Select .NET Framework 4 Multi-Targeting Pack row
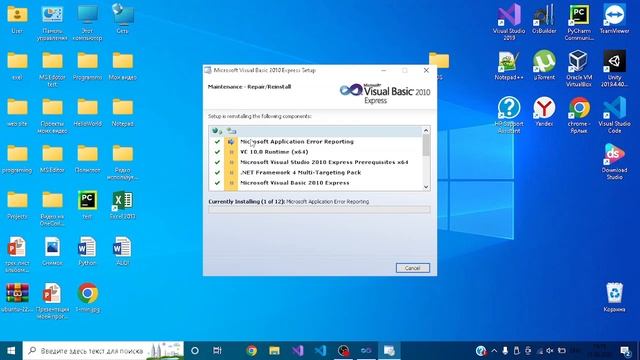The width and height of the screenshot is (640, 360). (x=316, y=172)
